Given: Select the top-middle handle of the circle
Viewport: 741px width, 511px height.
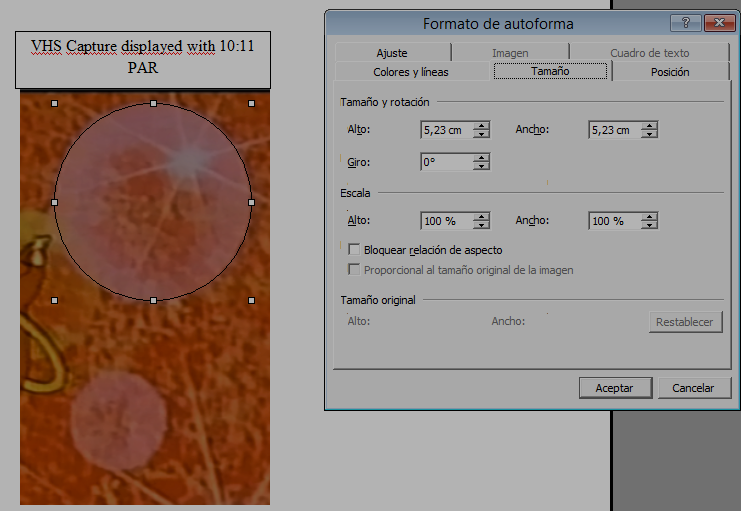Looking at the screenshot, I should pos(153,104).
